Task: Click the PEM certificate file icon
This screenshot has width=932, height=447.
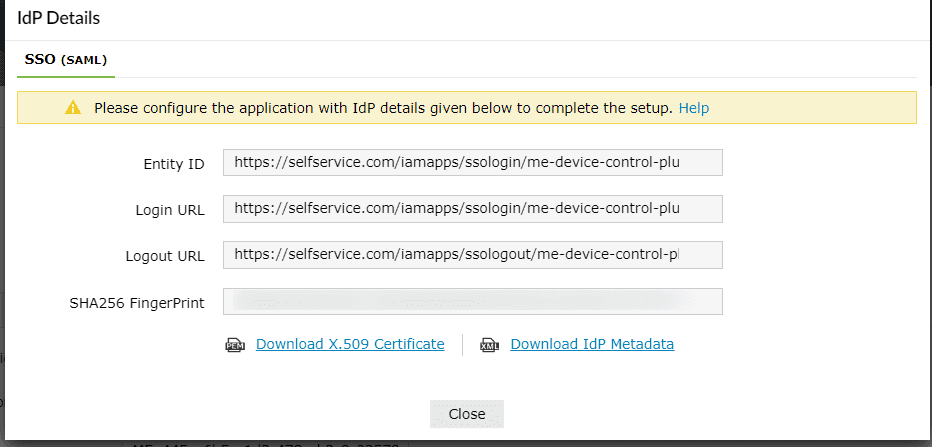Action: (235, 345)
